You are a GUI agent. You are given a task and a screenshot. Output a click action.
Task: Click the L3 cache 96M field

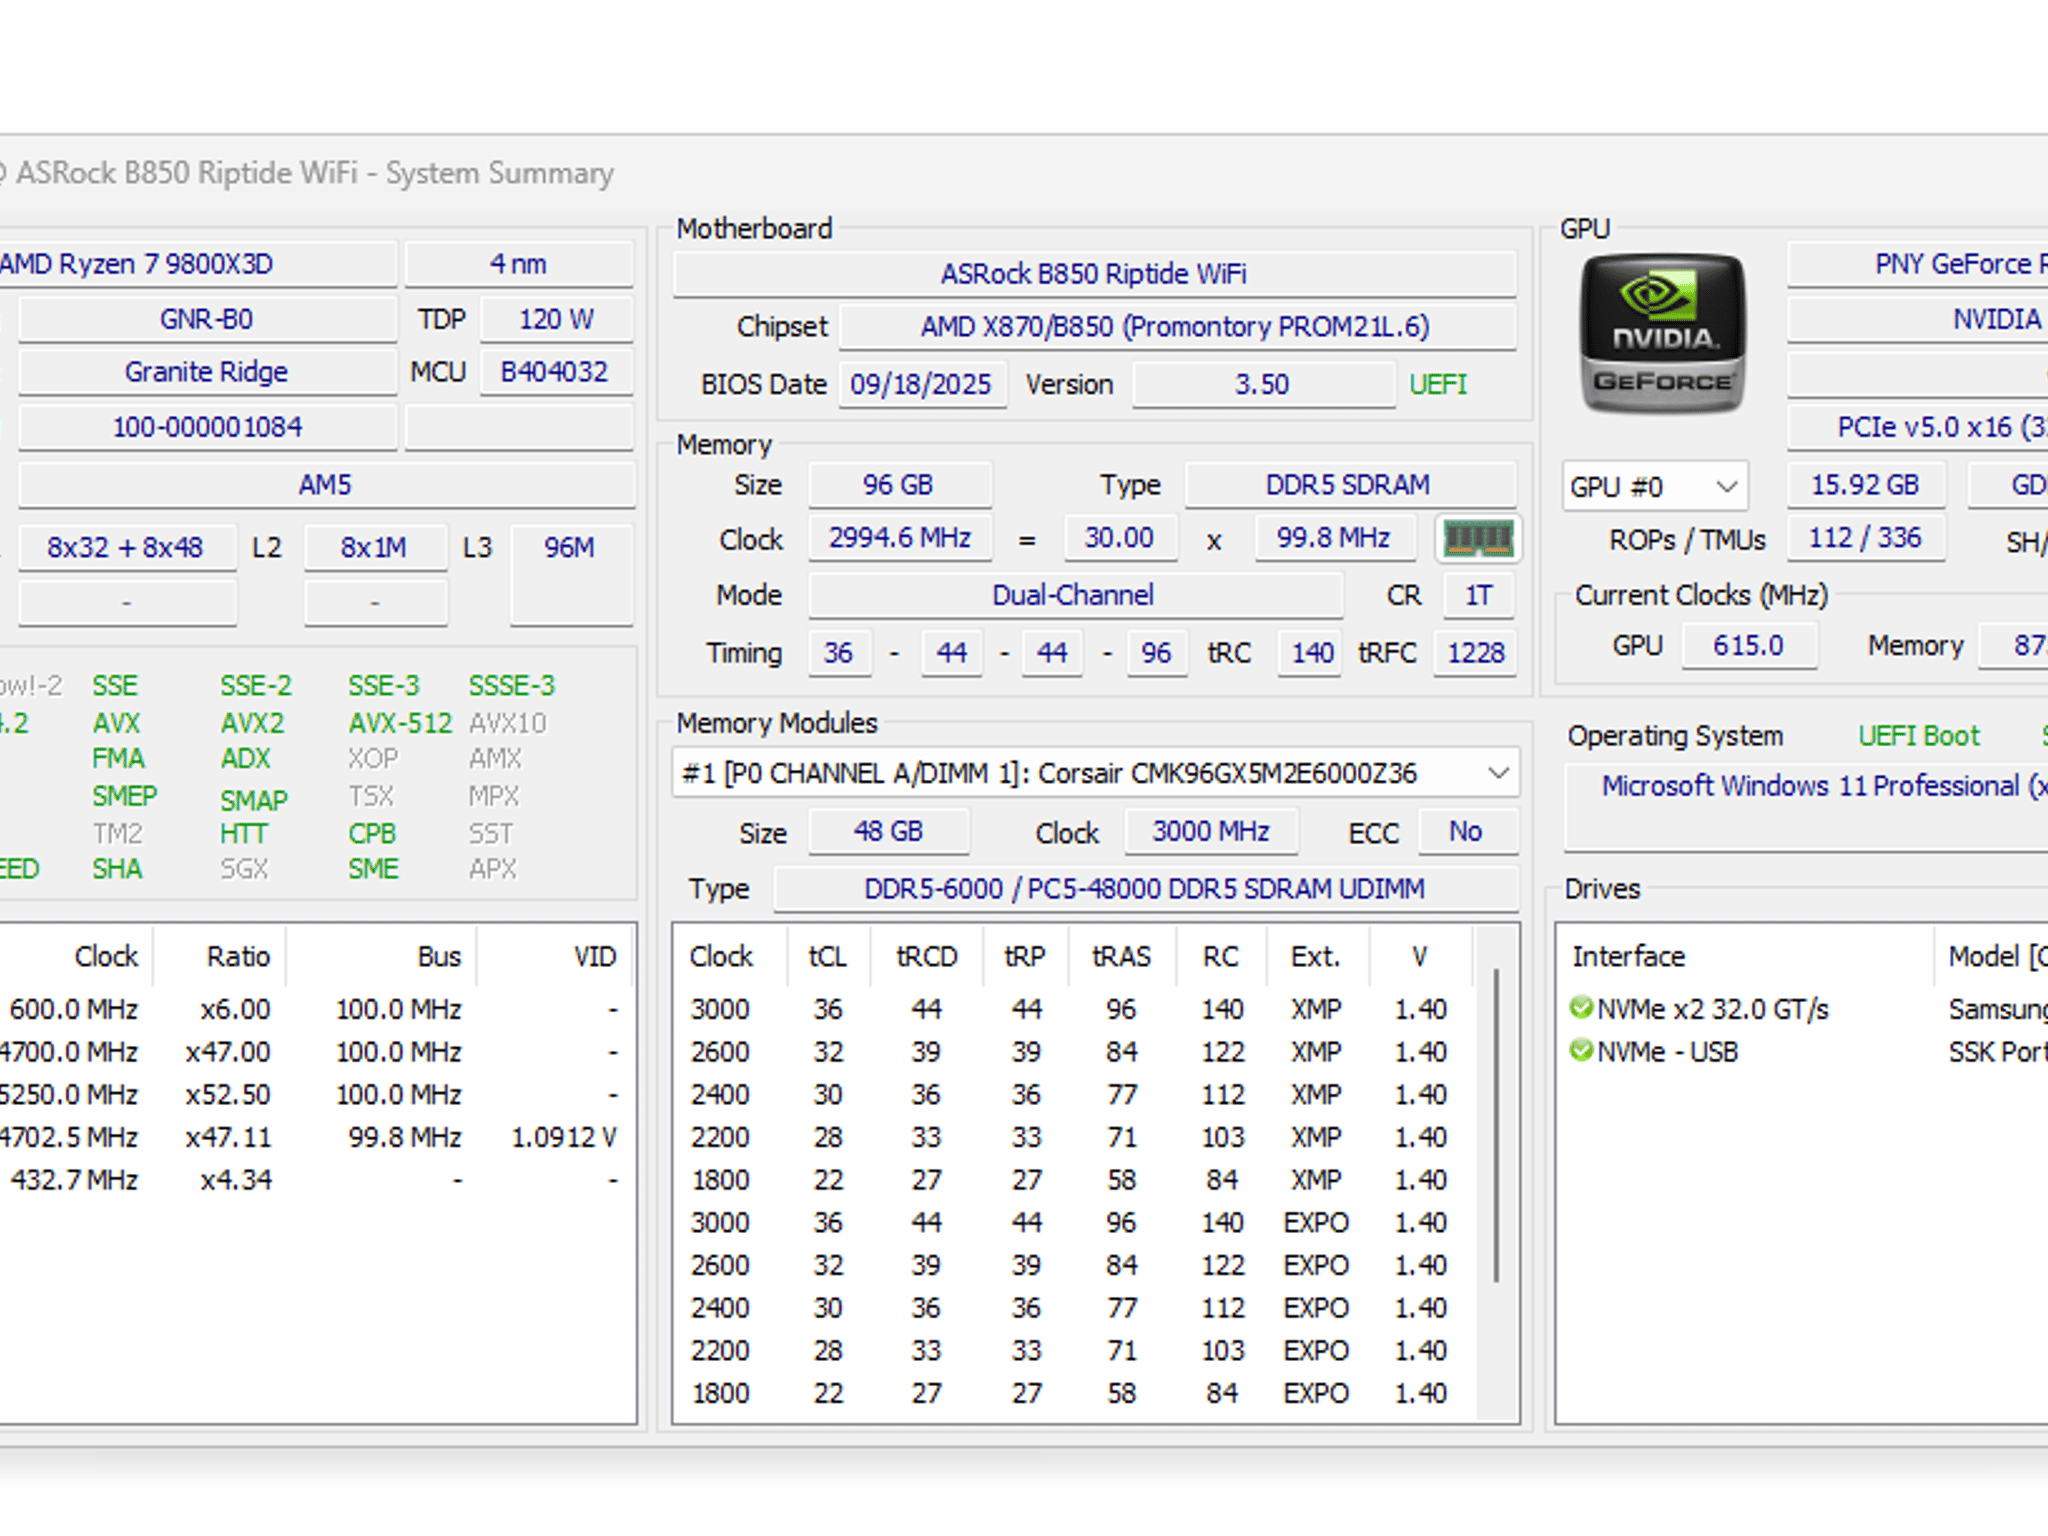click(x=570, y=573)
